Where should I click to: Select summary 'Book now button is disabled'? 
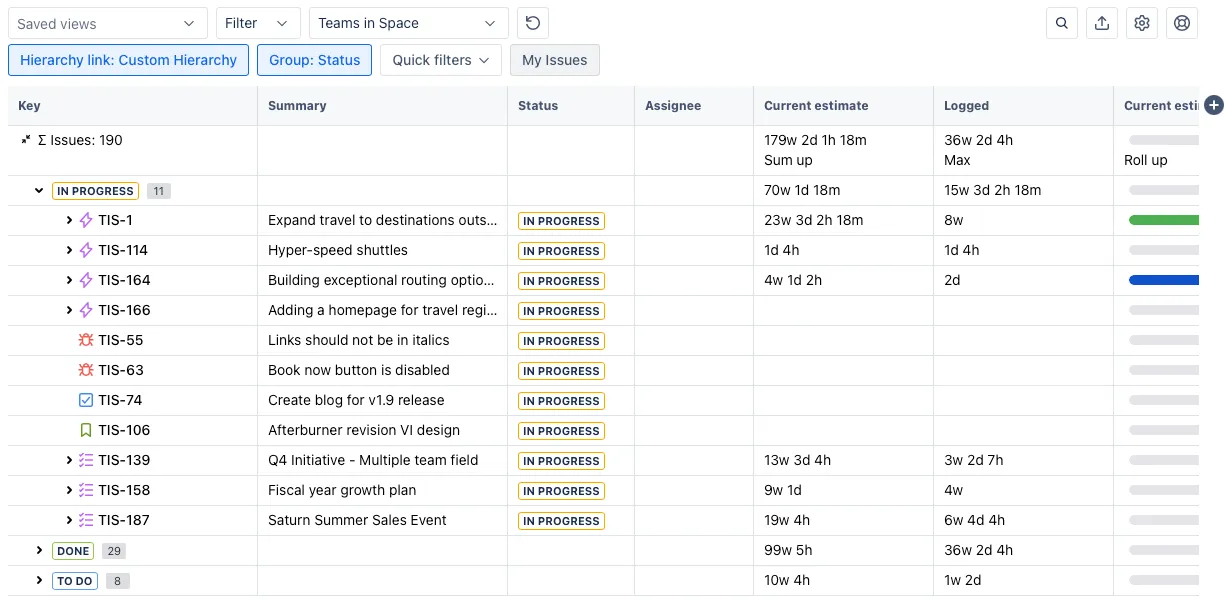point(359,370)
